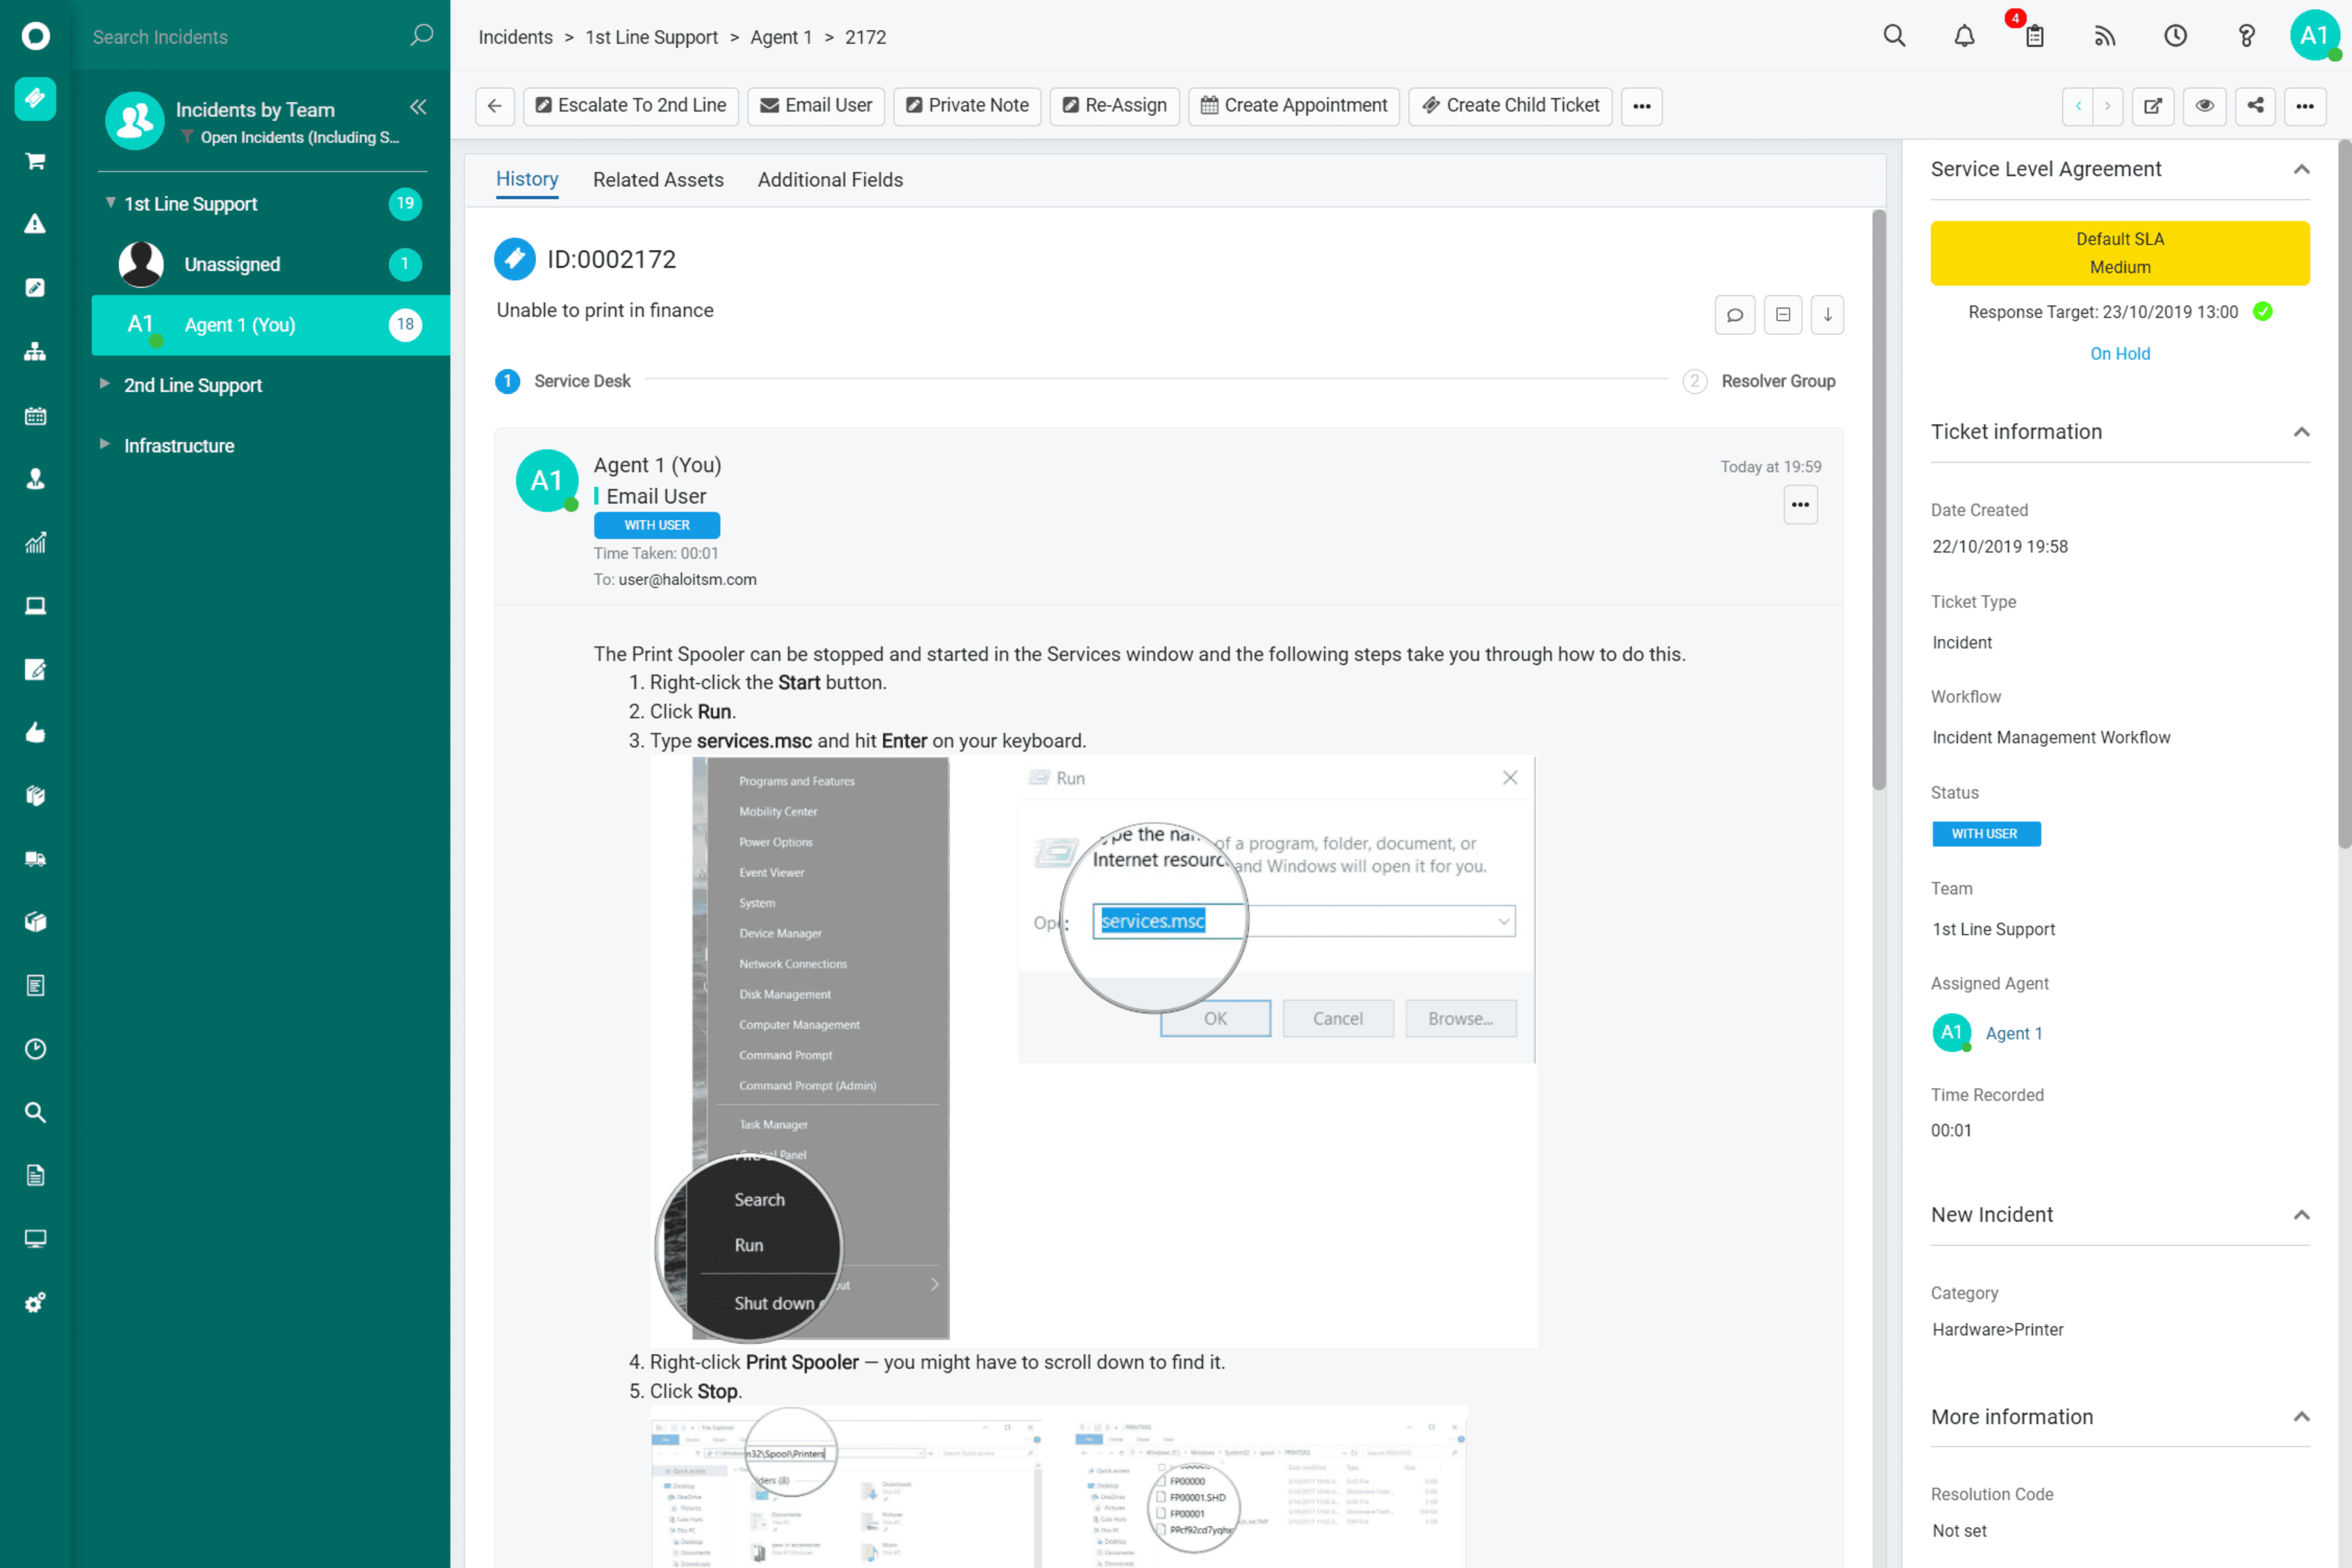This screenshot has width=2352, height=1568.
Task: Click the notifications bell icon
Action: (x=1964, y=37)
